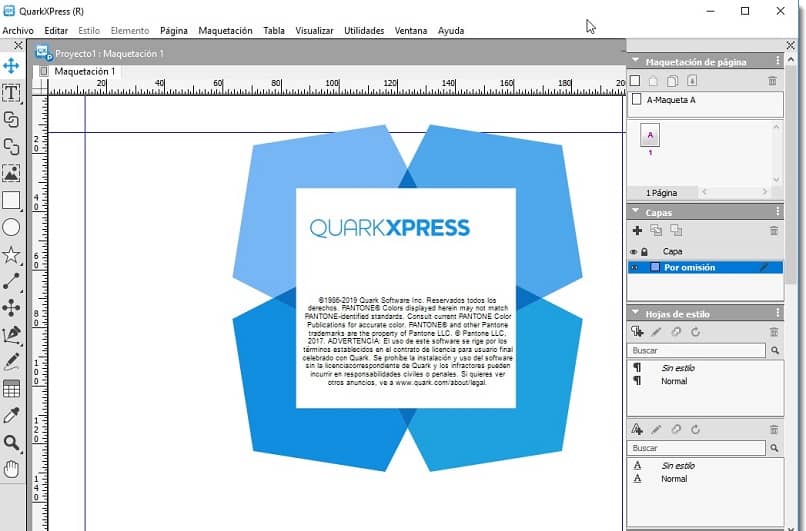Image resolution: width=806 pixels, height=531 pixels.
Task: Click paragraph style update refresh icon
Action: 695,332
